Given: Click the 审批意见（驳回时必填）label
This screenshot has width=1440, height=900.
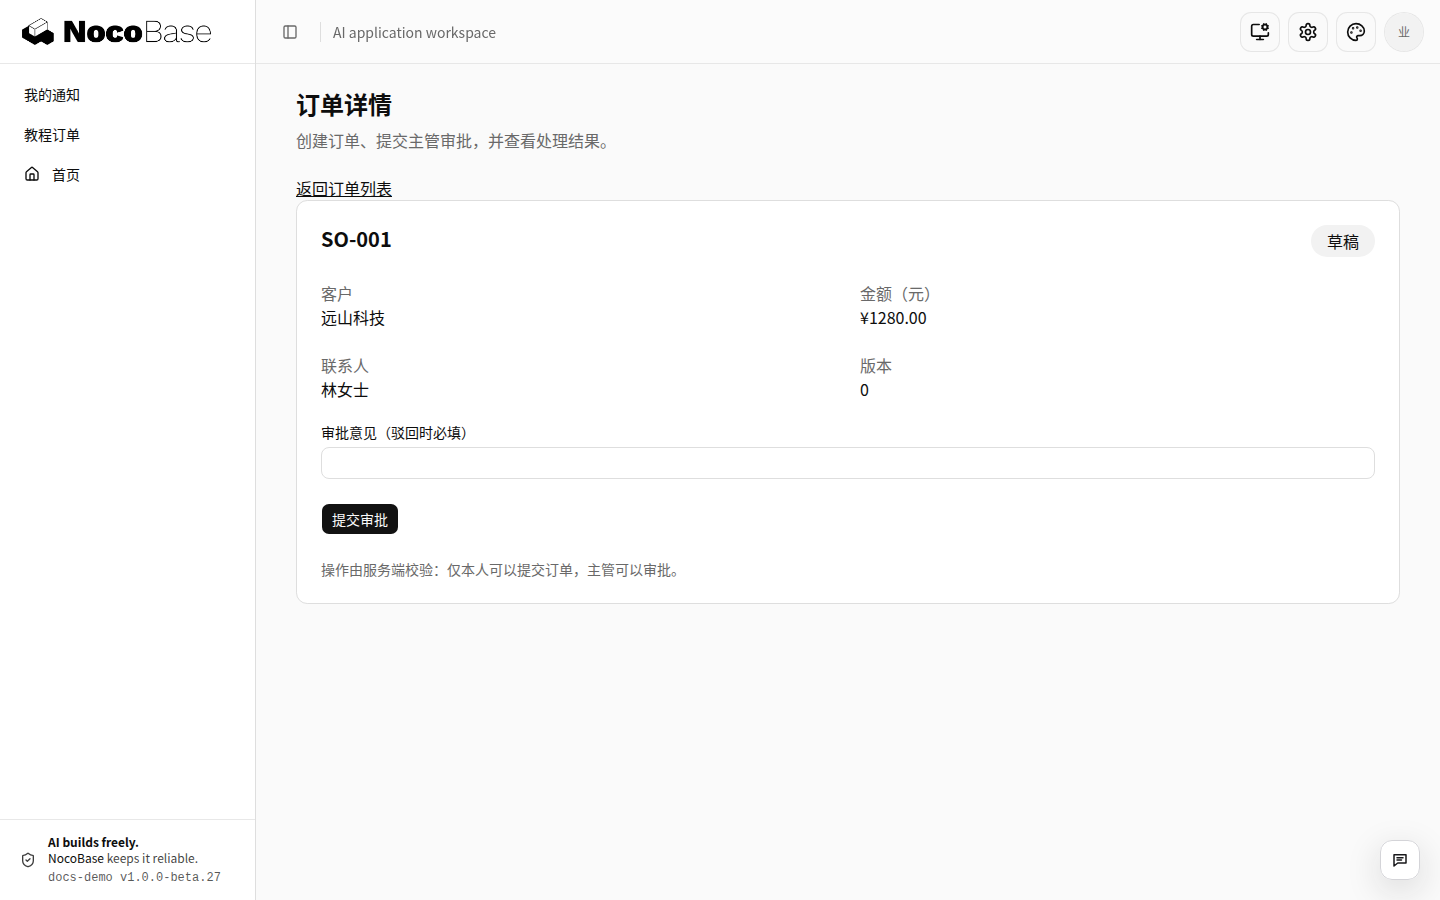Looking at the screenshot, I should click(394, 433).
